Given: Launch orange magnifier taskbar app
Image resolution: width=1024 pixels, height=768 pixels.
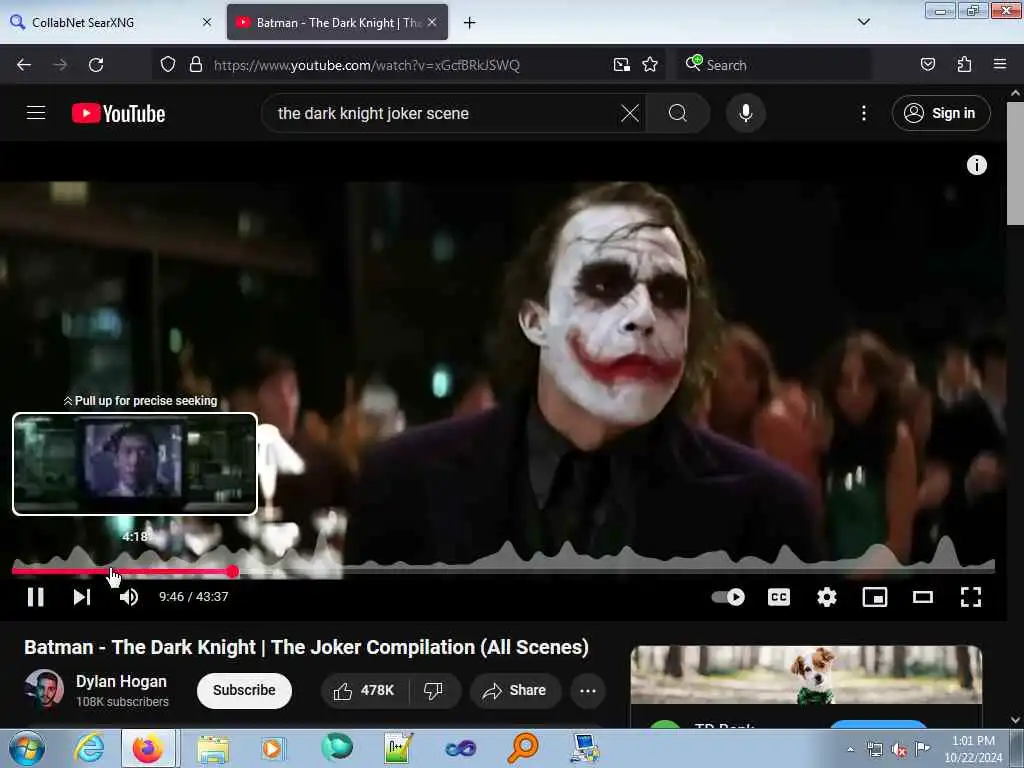Looking at the screenshot, I should pos(523,748).
